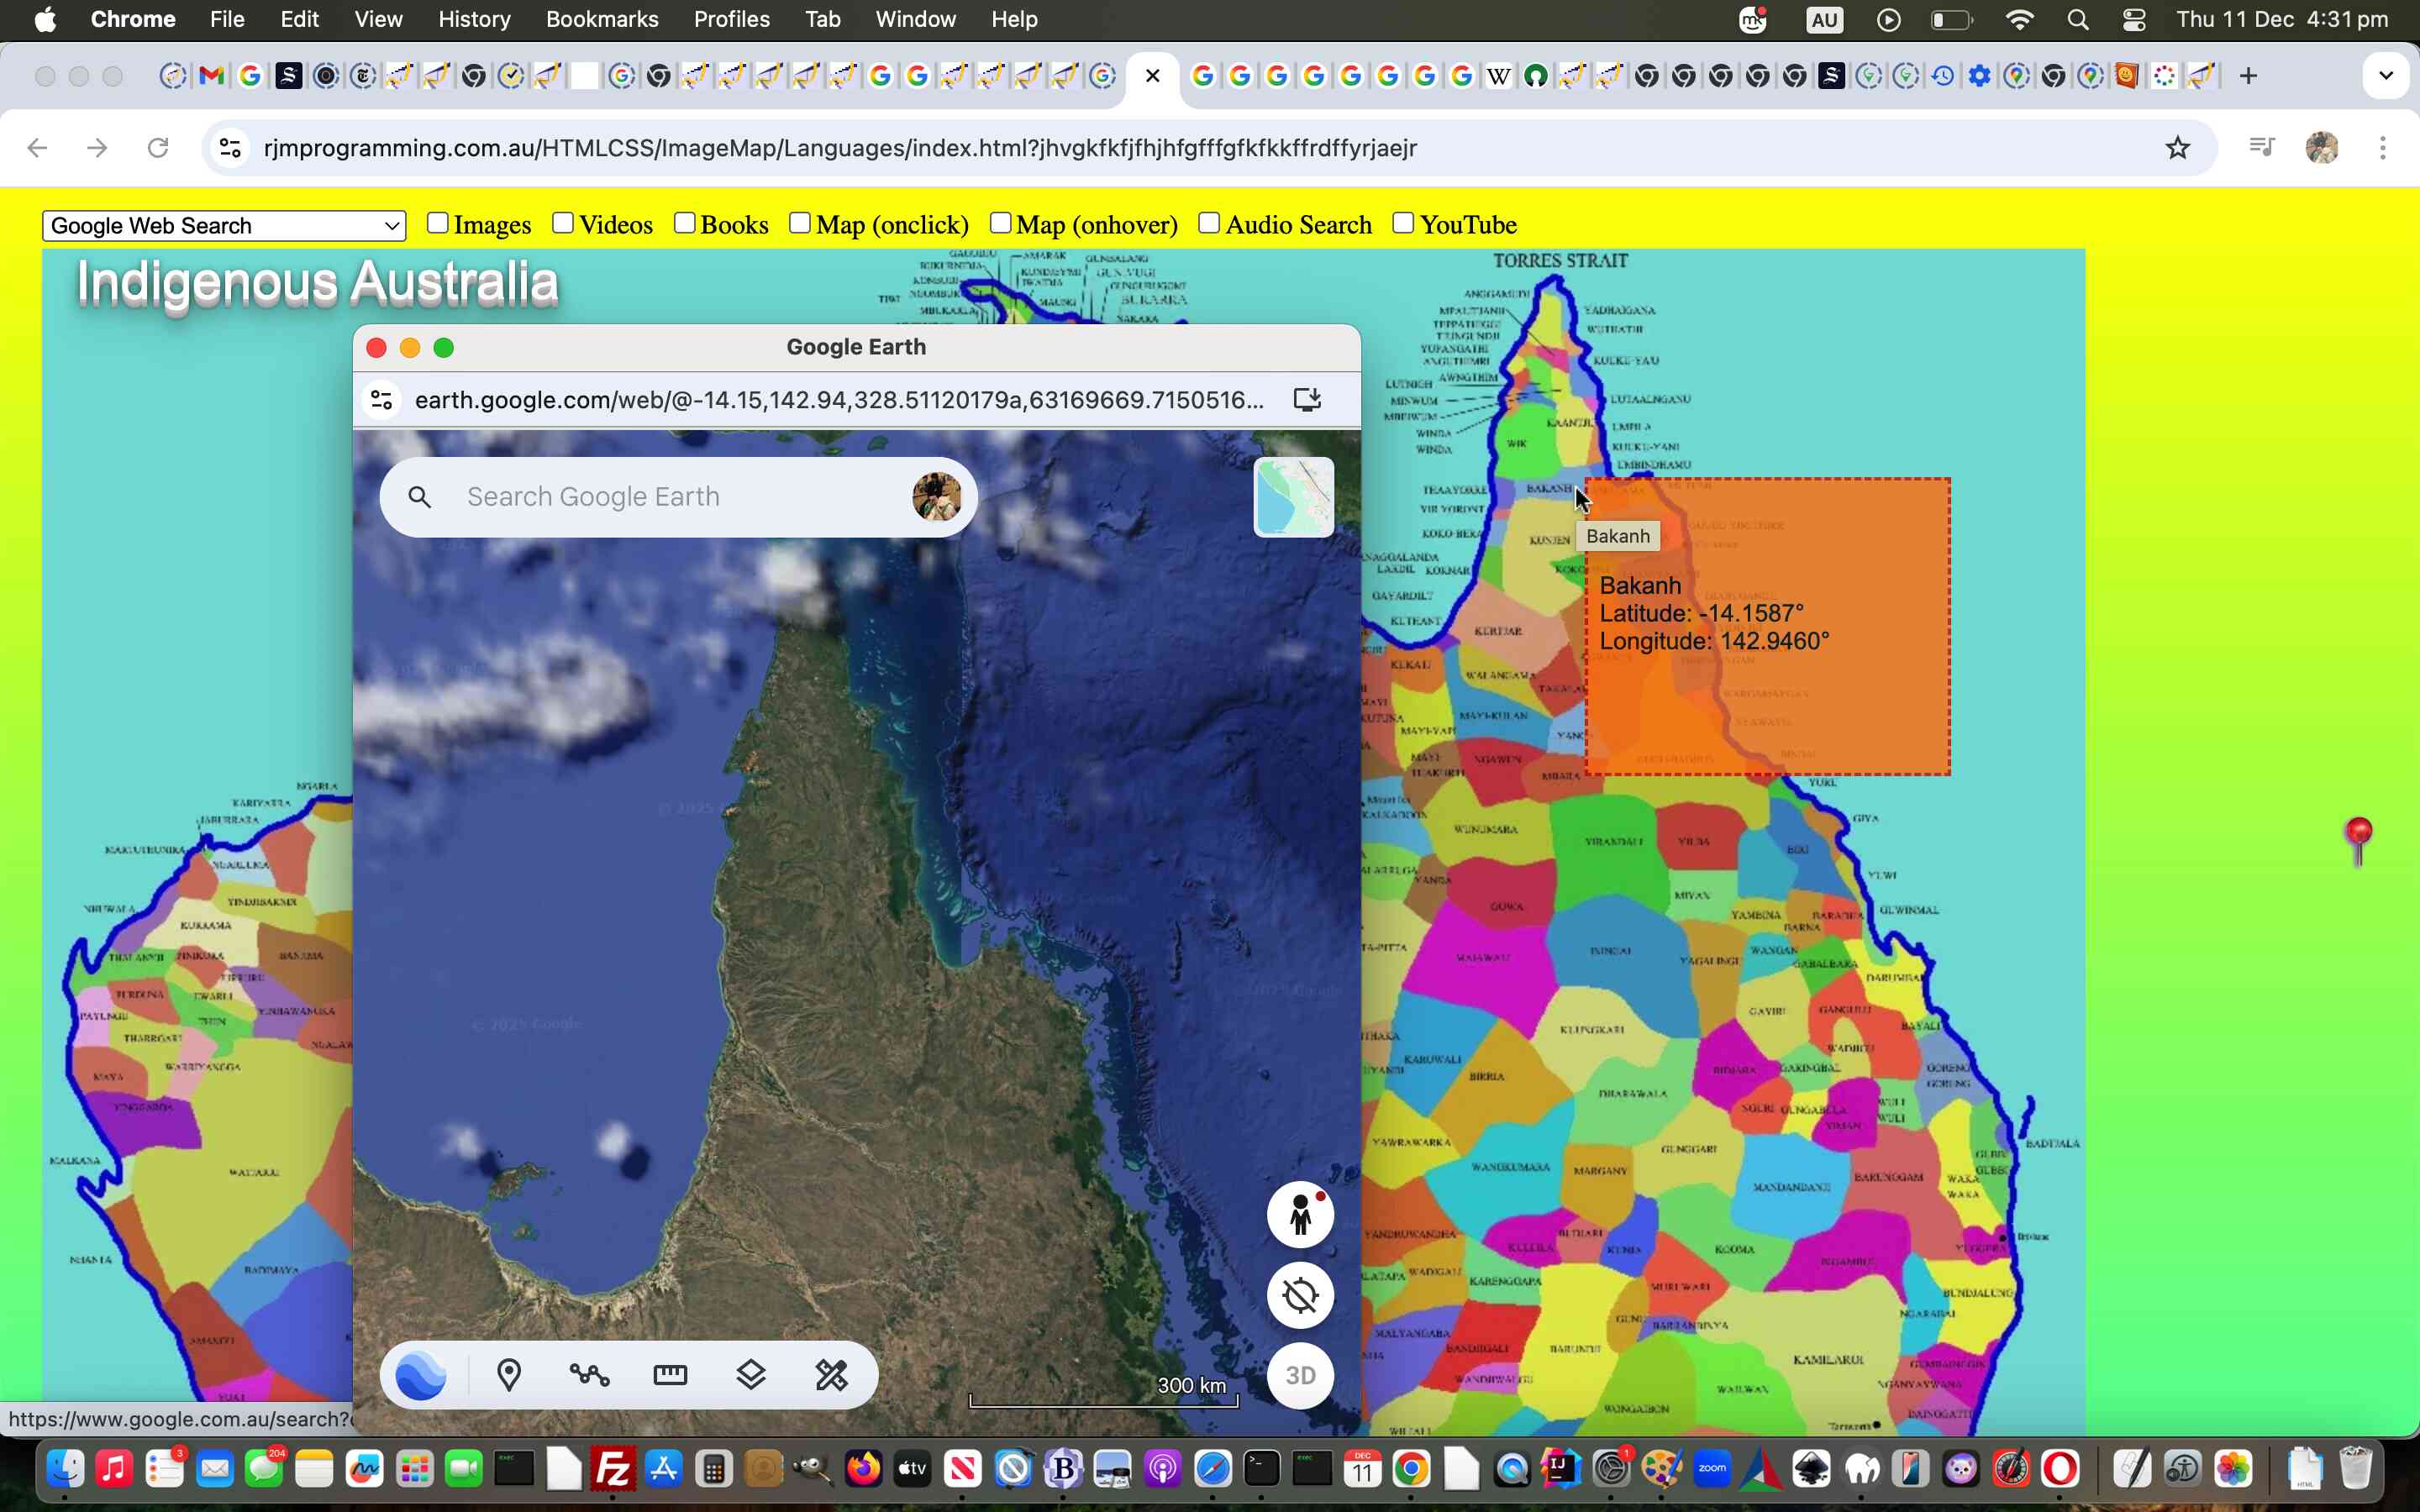Image resolution: width=2420 pixels, height=1512 pixels.
Task: Open the Chrome three-dot menu
Action: coord(2384,148)
